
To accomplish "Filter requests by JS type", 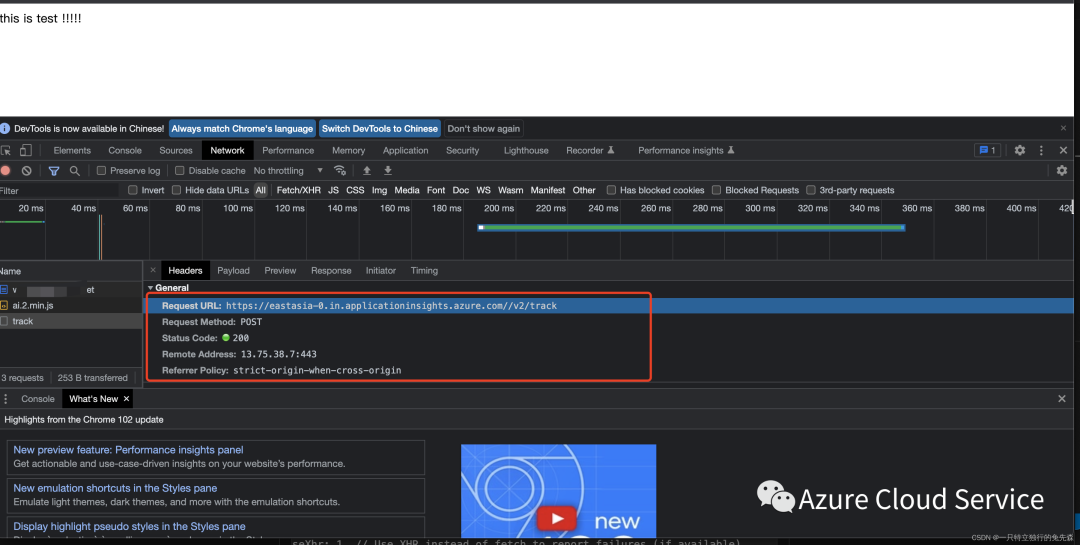I will pyautogui.click(x=333, y=190).
